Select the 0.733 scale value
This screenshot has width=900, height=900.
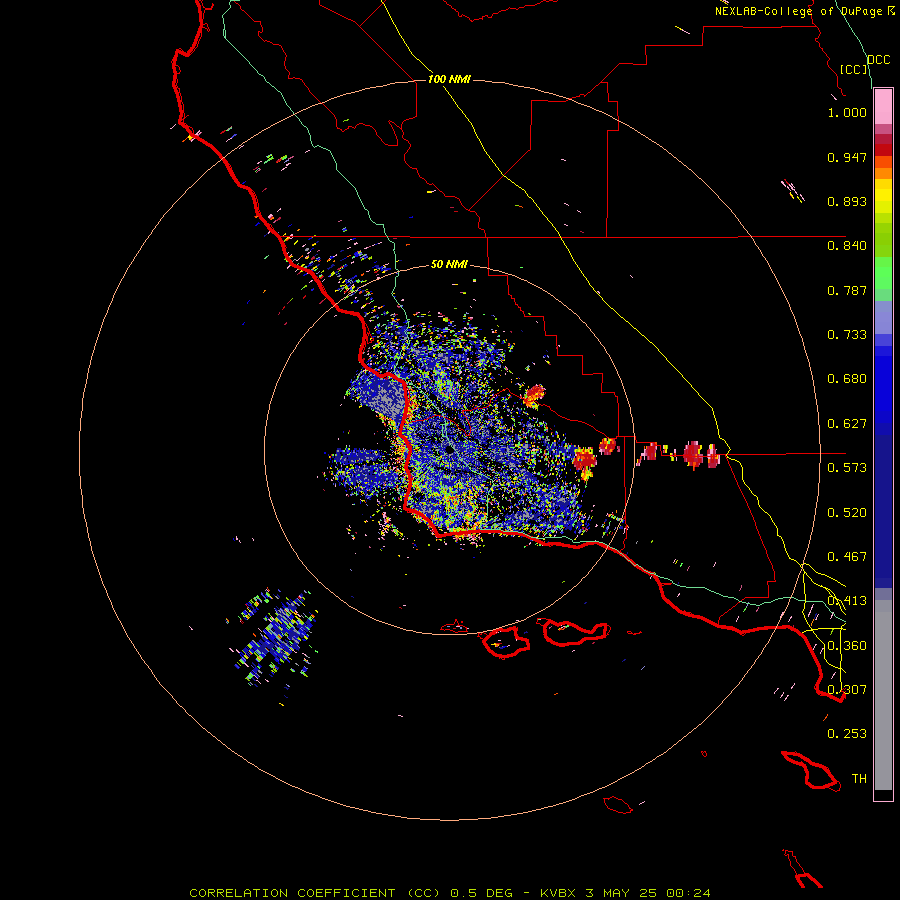(x=847, y=335)
